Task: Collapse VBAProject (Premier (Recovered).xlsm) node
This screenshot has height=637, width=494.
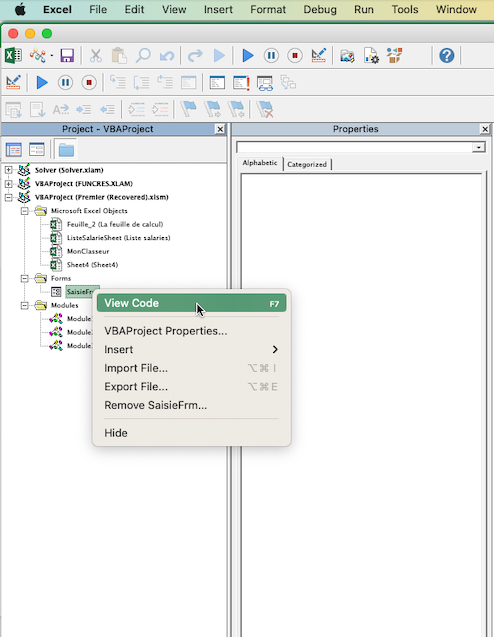Action: 8,197
